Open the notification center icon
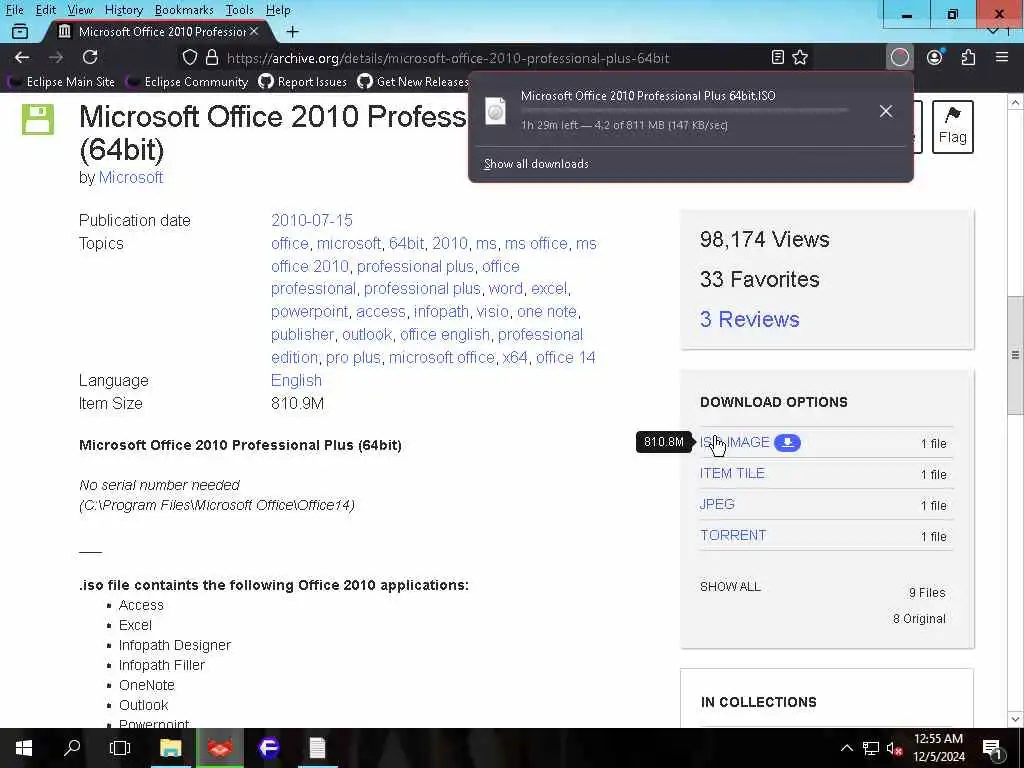 click(x=993, y=749)
